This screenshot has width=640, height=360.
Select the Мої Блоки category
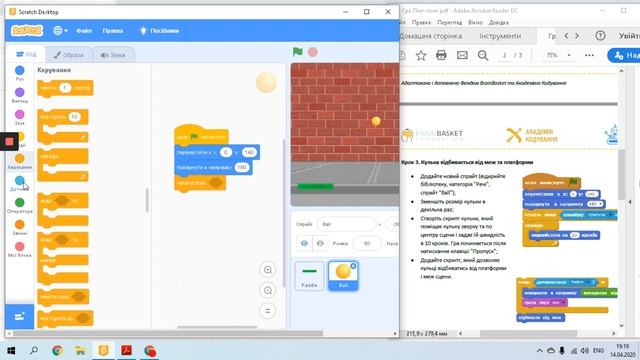click(20, 249)
